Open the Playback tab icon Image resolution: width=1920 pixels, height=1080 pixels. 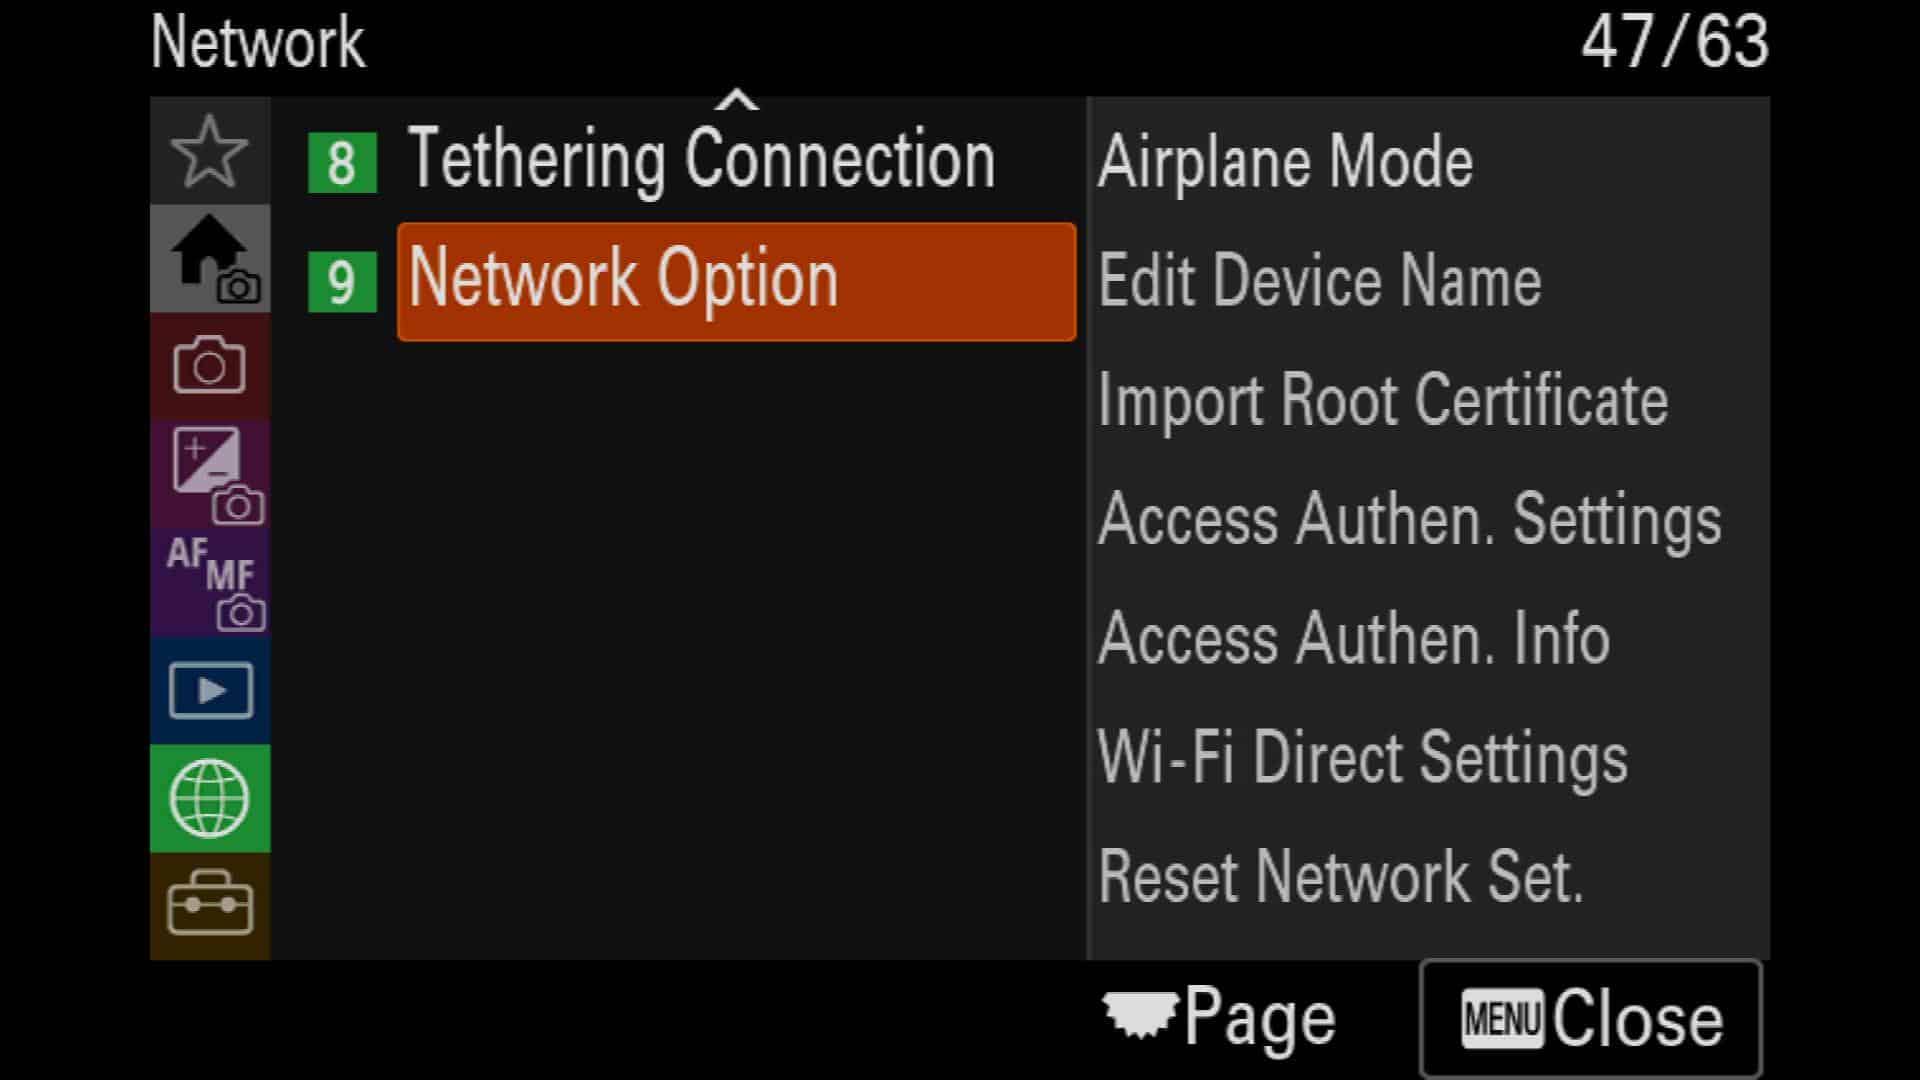[210, 691]
